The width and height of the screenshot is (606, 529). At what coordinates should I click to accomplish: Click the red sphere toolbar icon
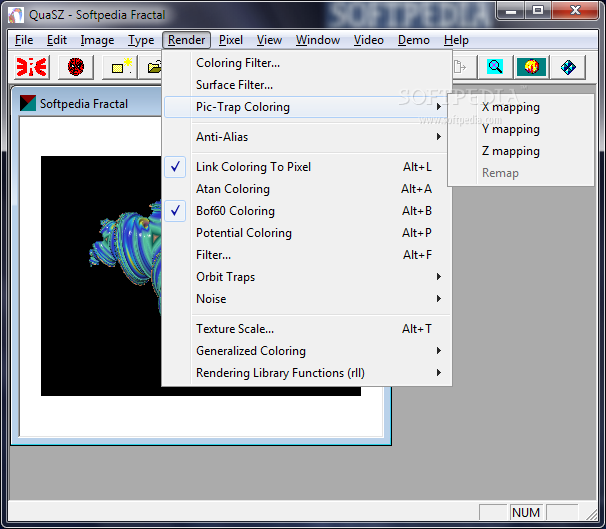pyautogui.click(x=76, y=67)
